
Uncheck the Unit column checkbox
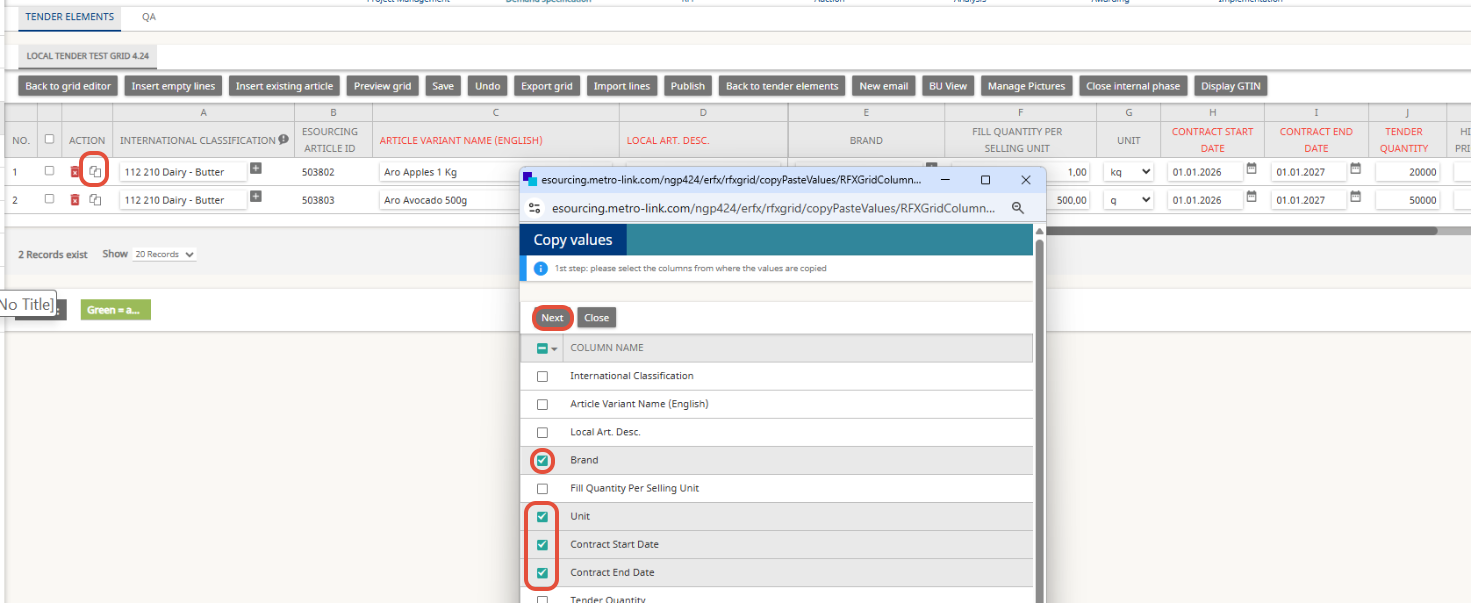[543, 517]
